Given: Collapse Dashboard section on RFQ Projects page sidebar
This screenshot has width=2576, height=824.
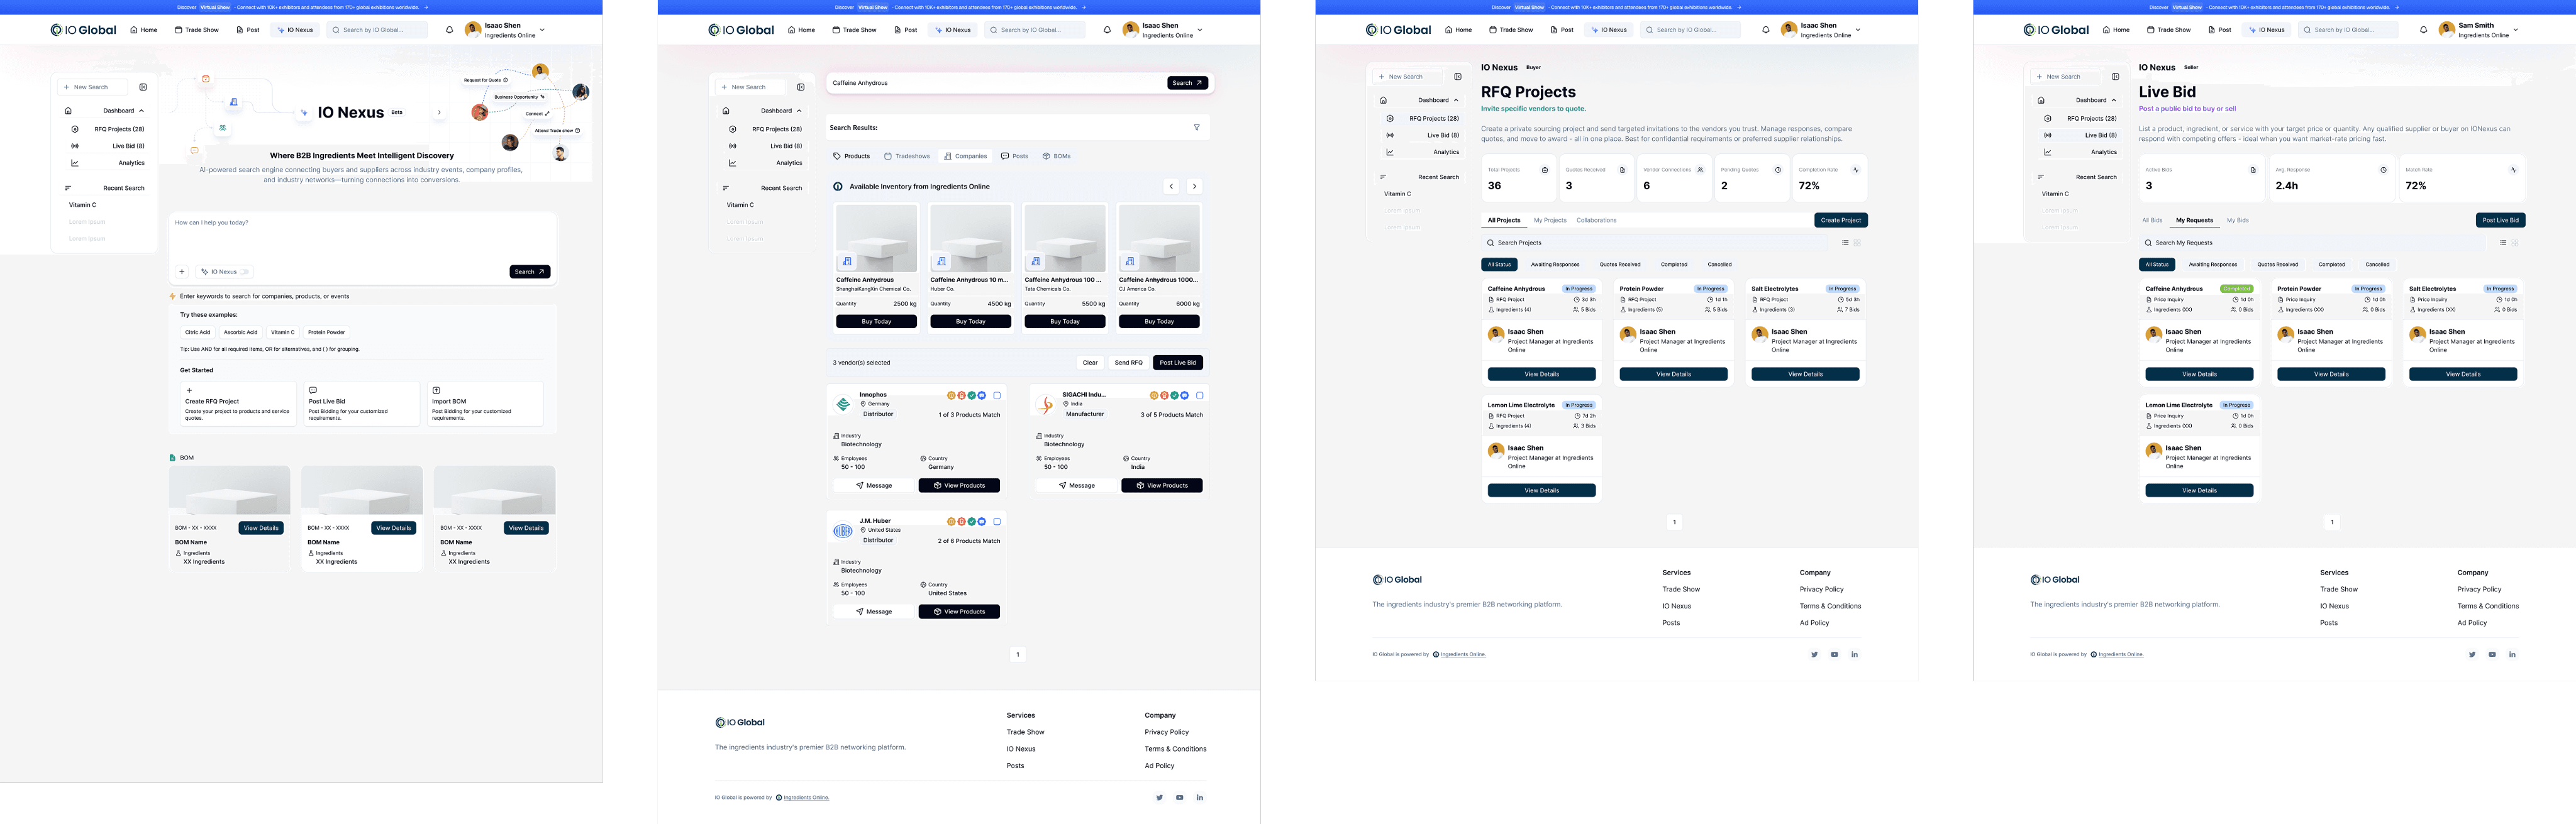Looking at the screenshot, I should [x=1456, y=100].
